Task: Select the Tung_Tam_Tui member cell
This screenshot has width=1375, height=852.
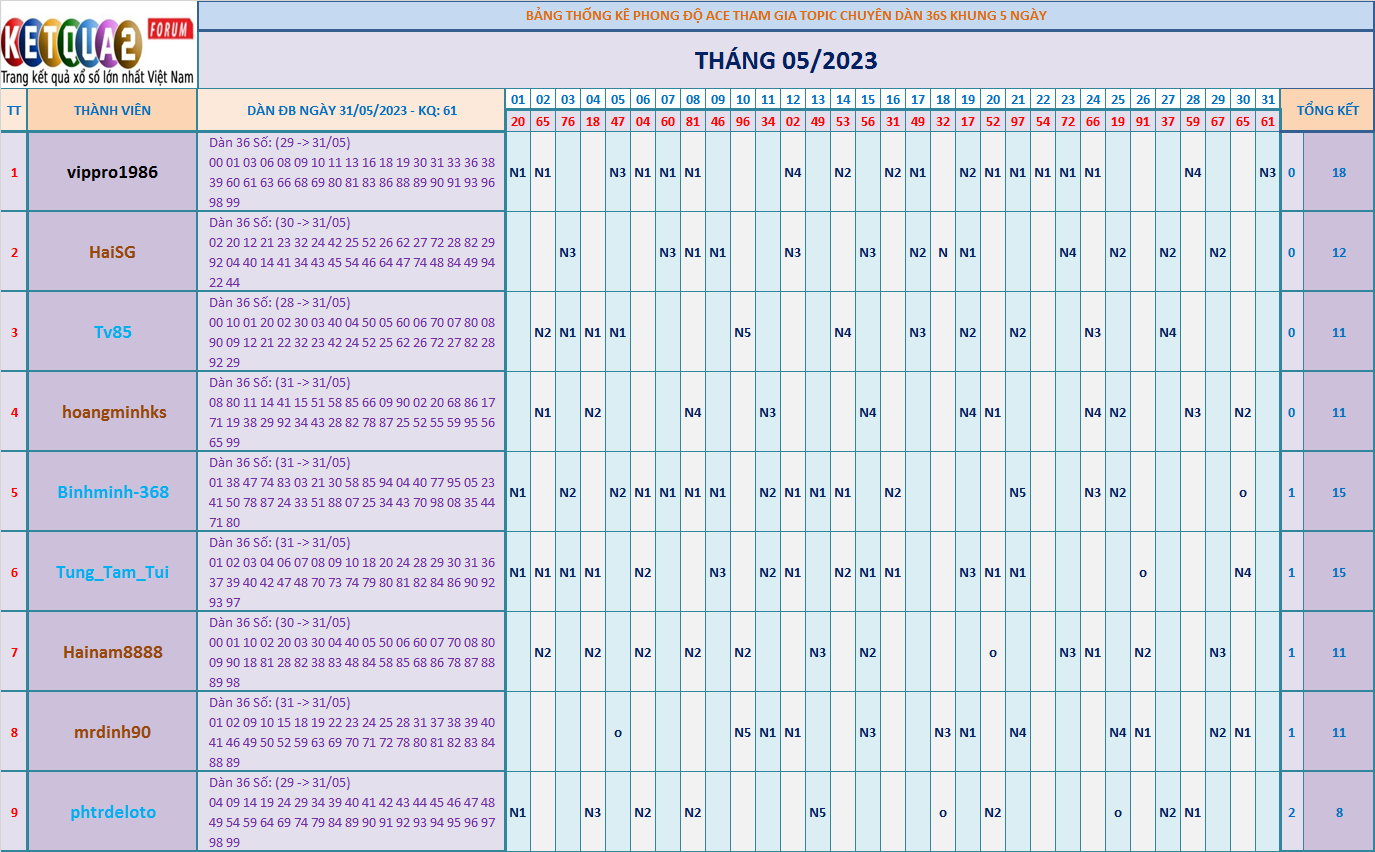Action: [112, 572]
